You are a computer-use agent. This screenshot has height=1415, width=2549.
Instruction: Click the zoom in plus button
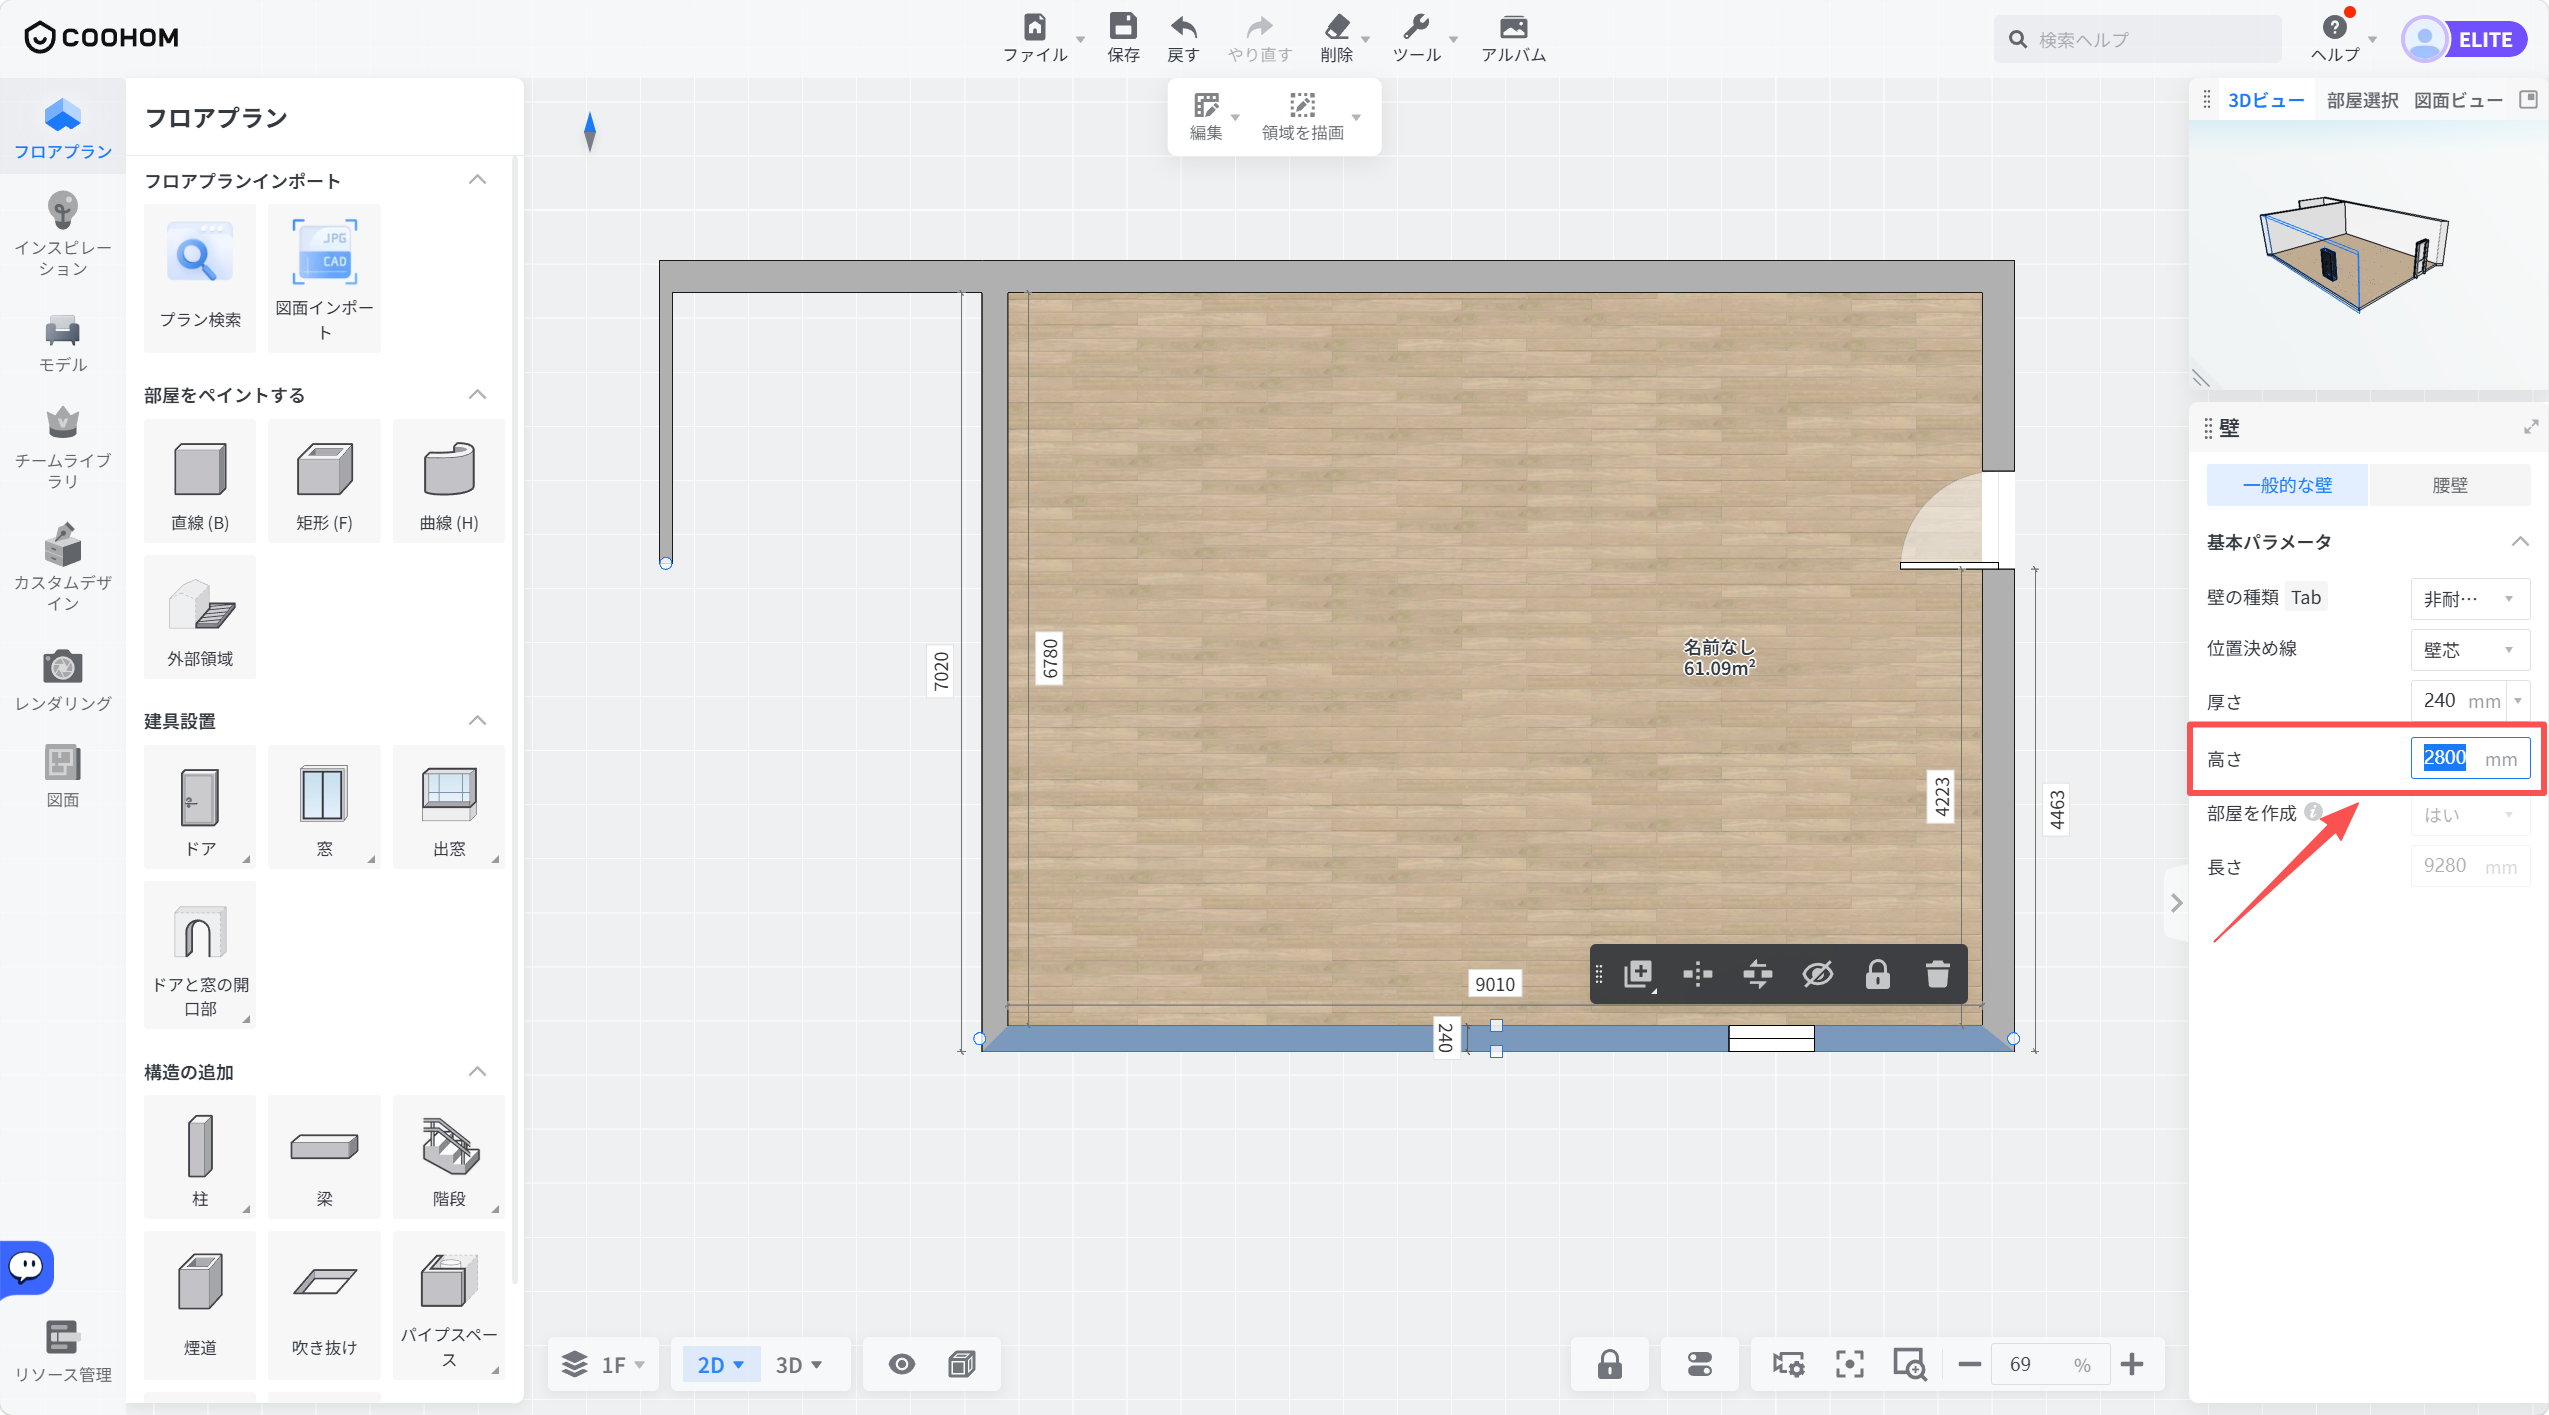2132,1364
